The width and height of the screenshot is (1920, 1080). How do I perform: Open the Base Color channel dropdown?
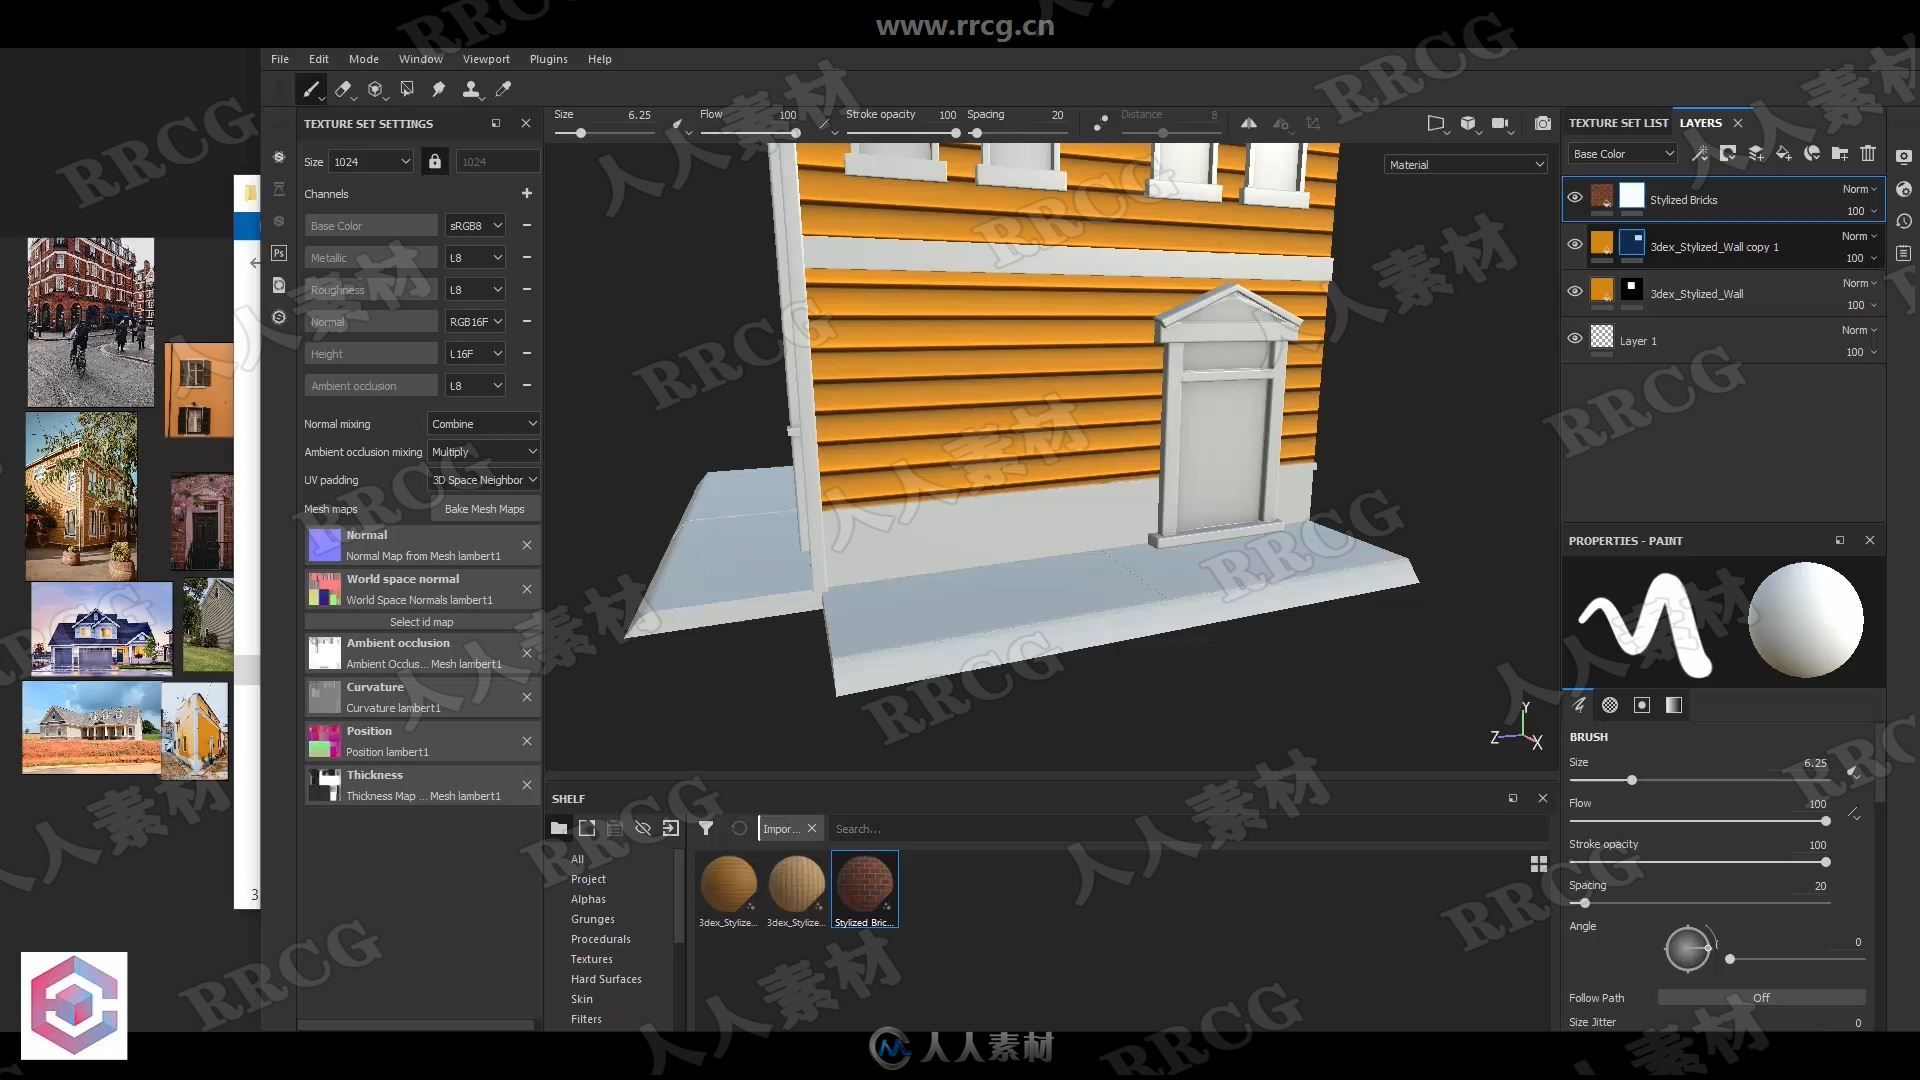476,224
